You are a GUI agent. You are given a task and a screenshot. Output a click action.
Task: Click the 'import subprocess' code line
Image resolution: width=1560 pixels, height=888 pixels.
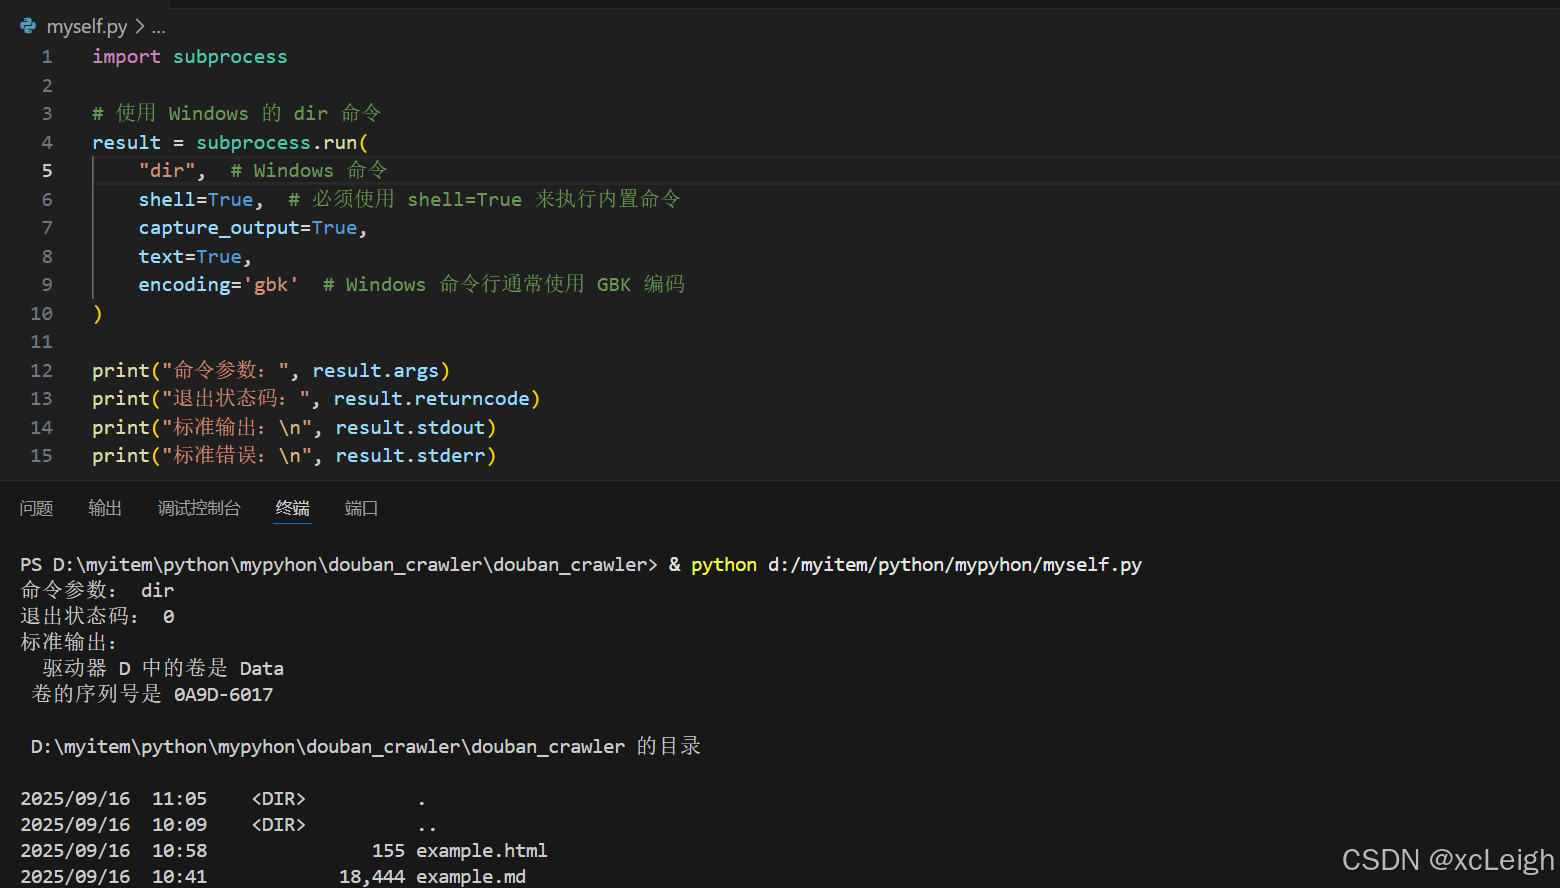point(190,57)
